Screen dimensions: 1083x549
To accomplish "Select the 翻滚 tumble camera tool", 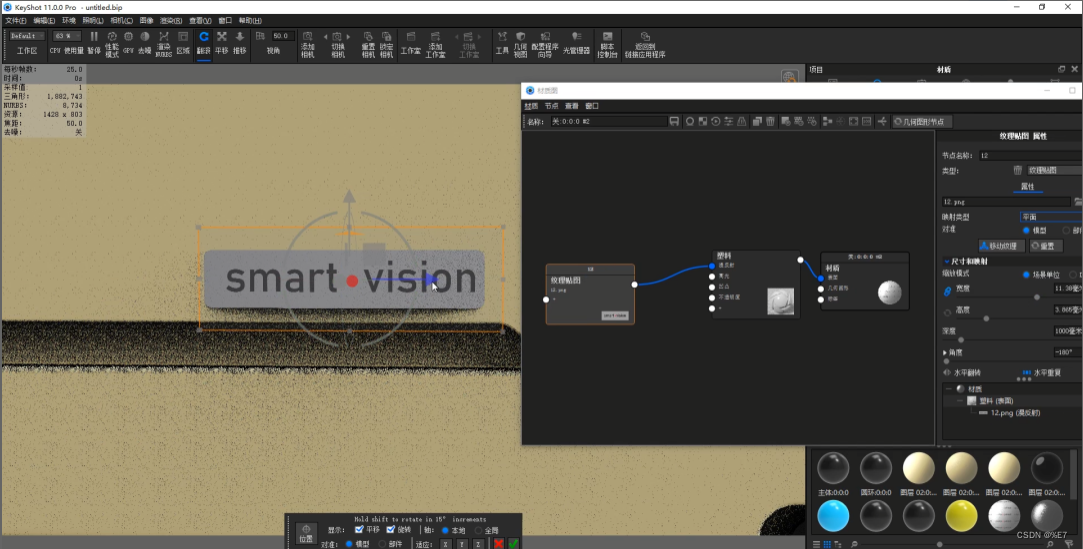I will pyautogui.click(x=204, y=37).
